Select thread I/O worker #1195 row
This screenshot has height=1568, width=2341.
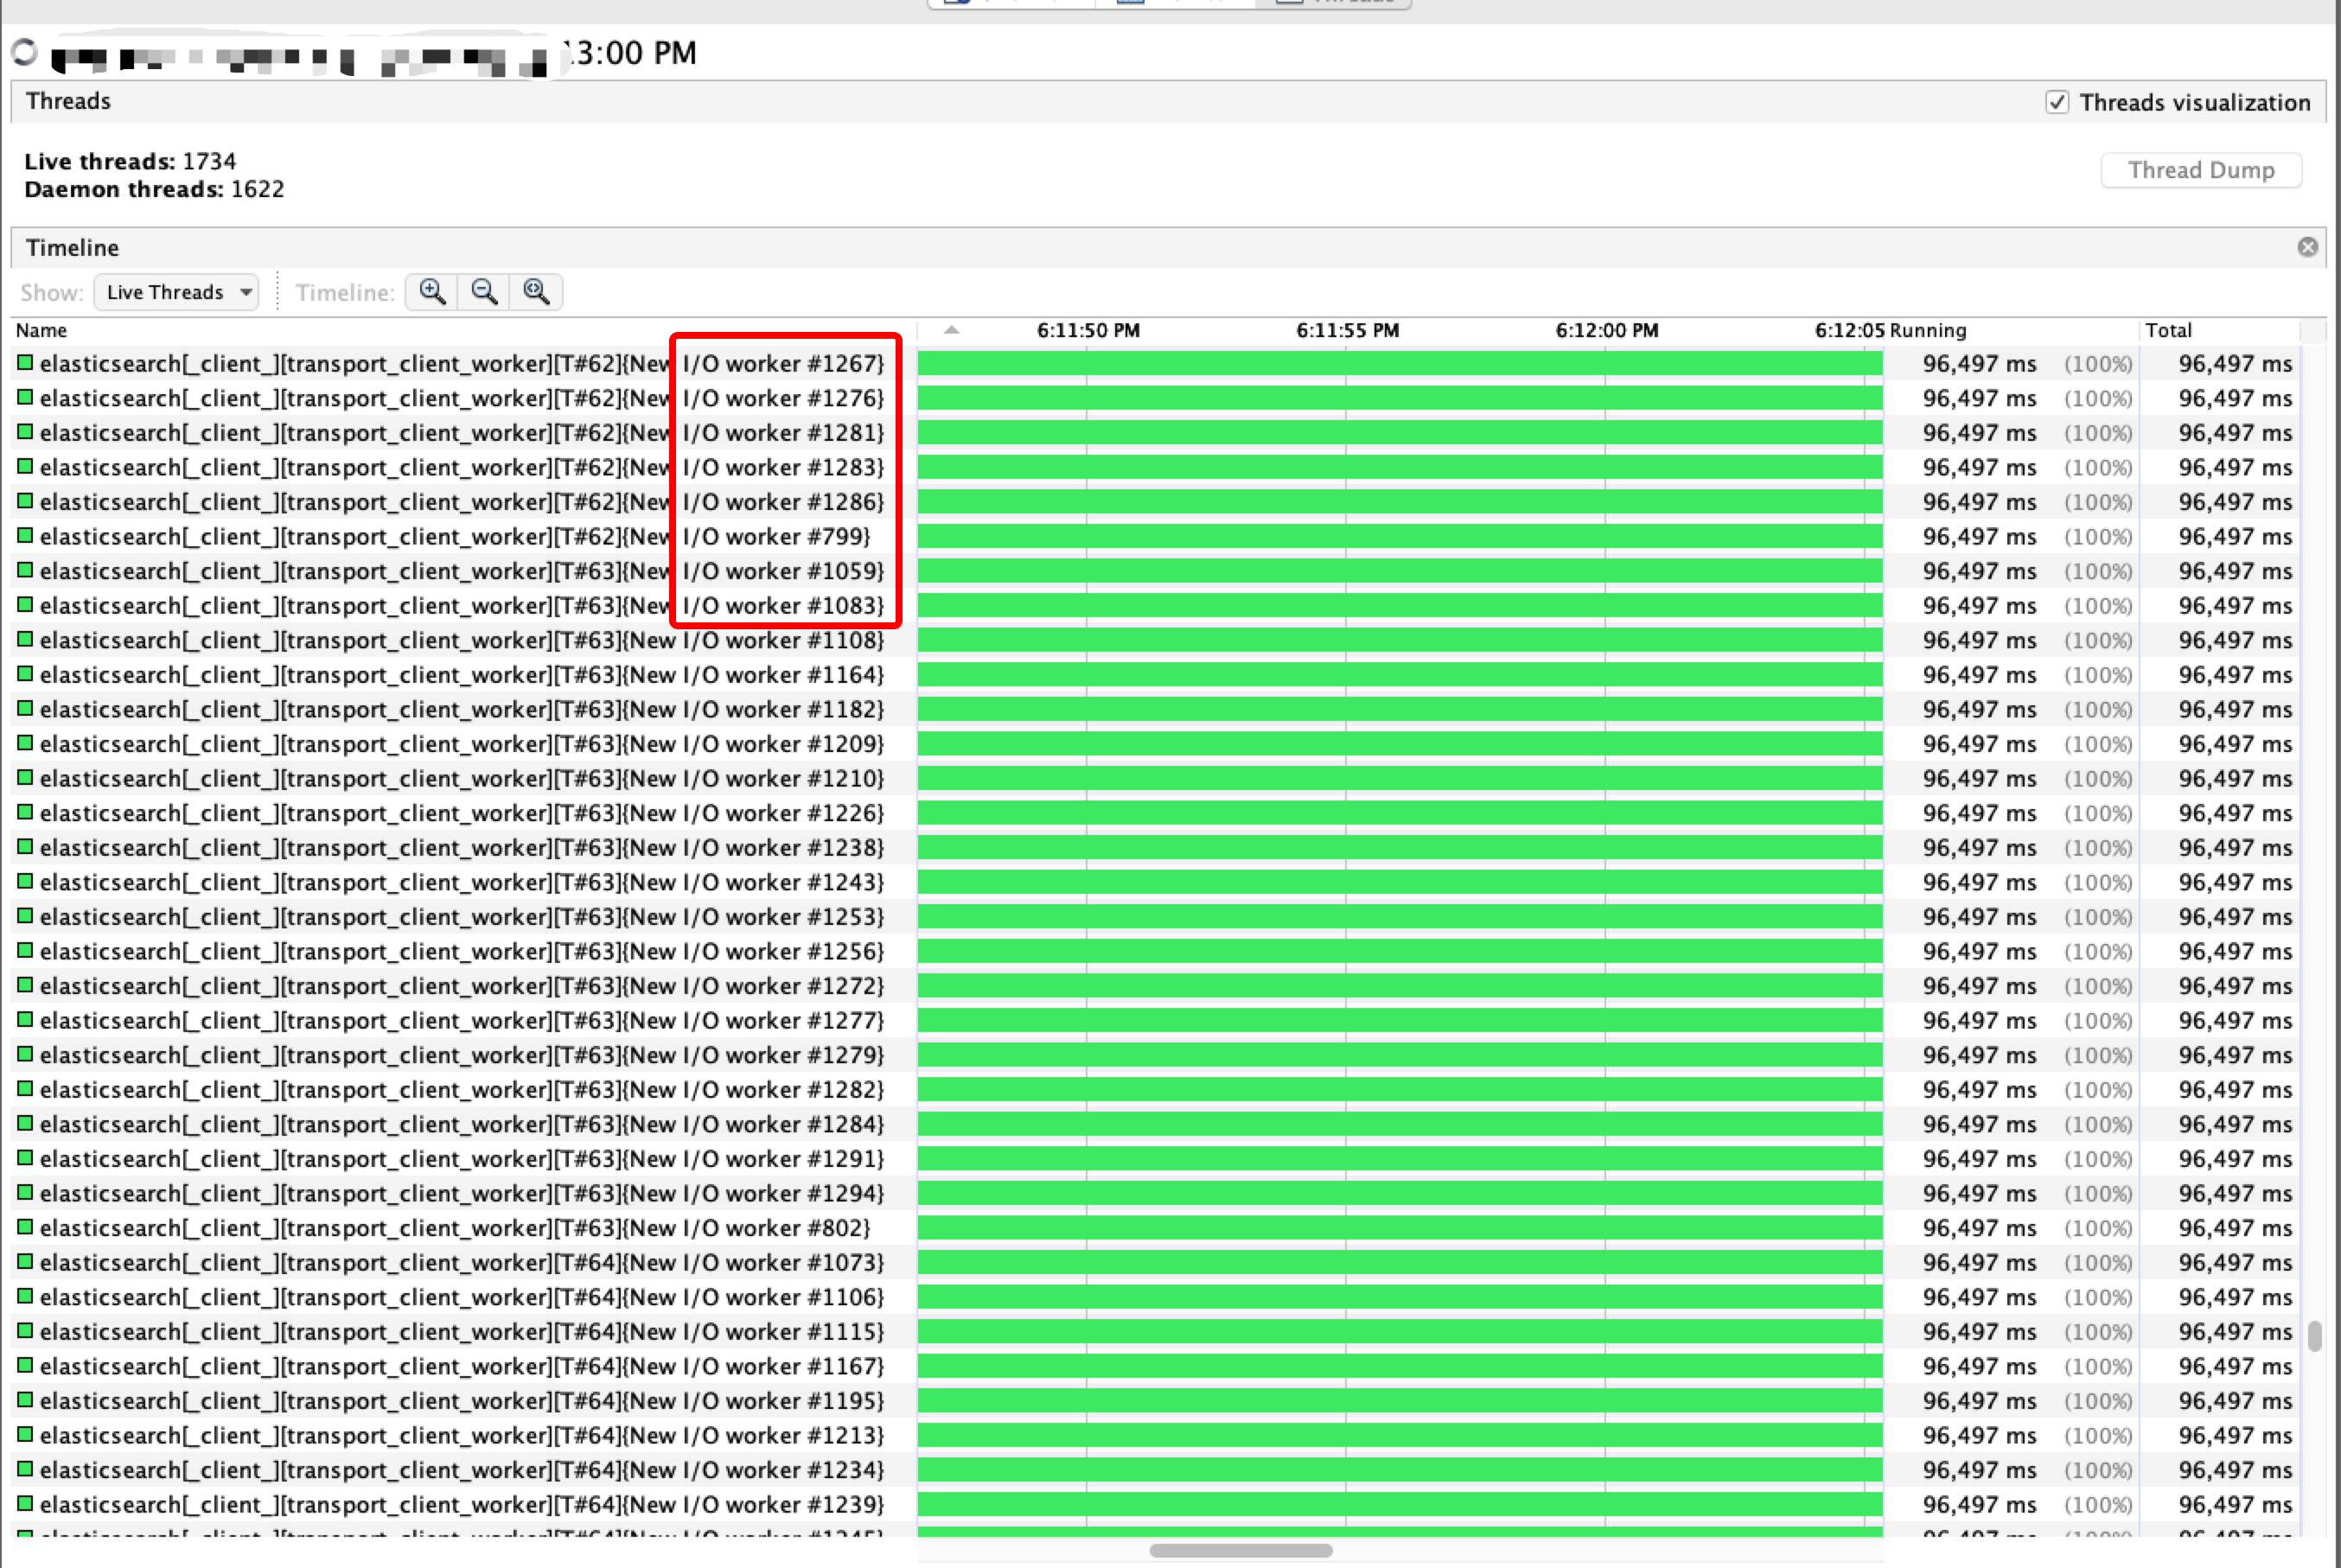(x=1156, y=1402)
